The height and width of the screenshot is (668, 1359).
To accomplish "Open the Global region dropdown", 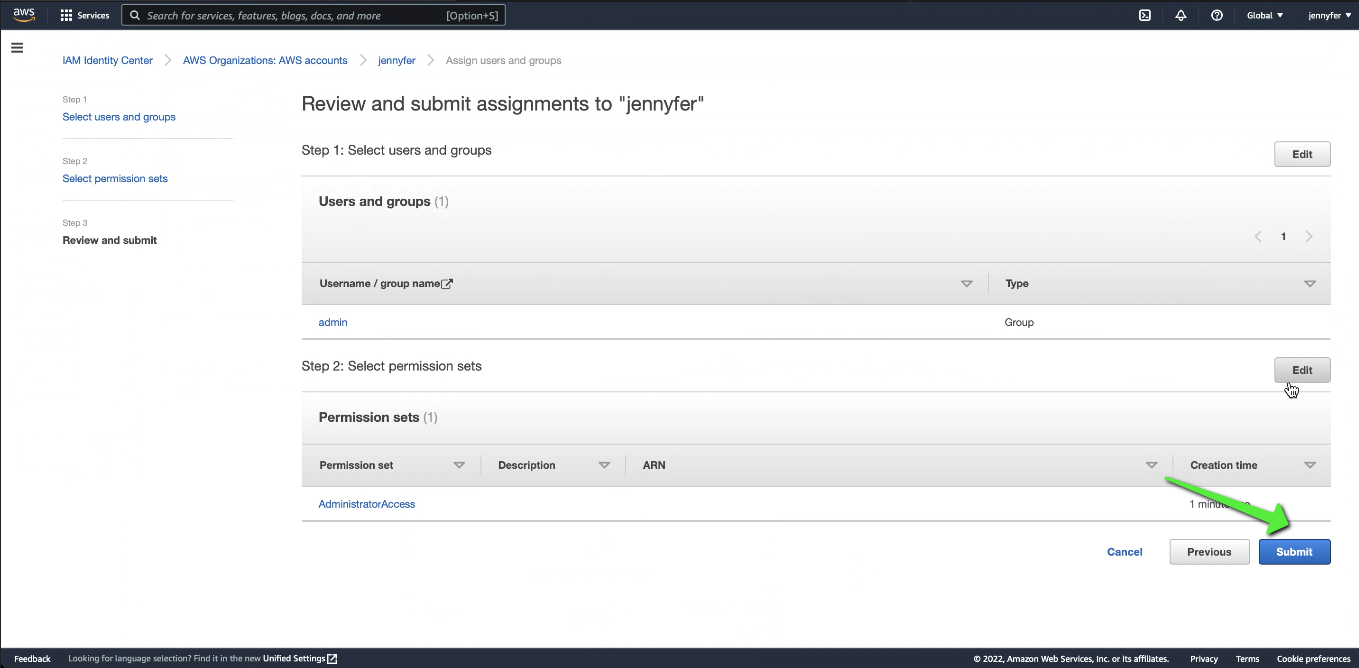I will click(1265, 15).
